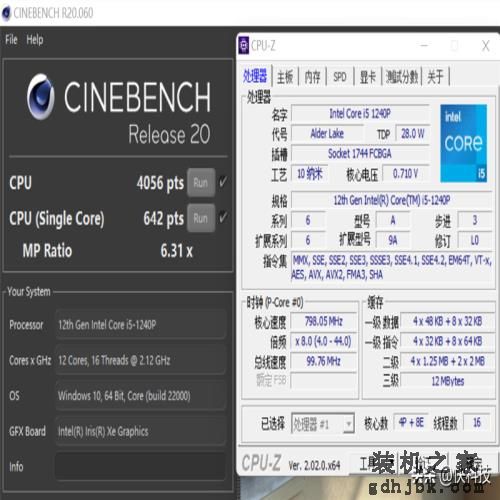Click the L3 cache 12 MBytes value

coord(448,381)
